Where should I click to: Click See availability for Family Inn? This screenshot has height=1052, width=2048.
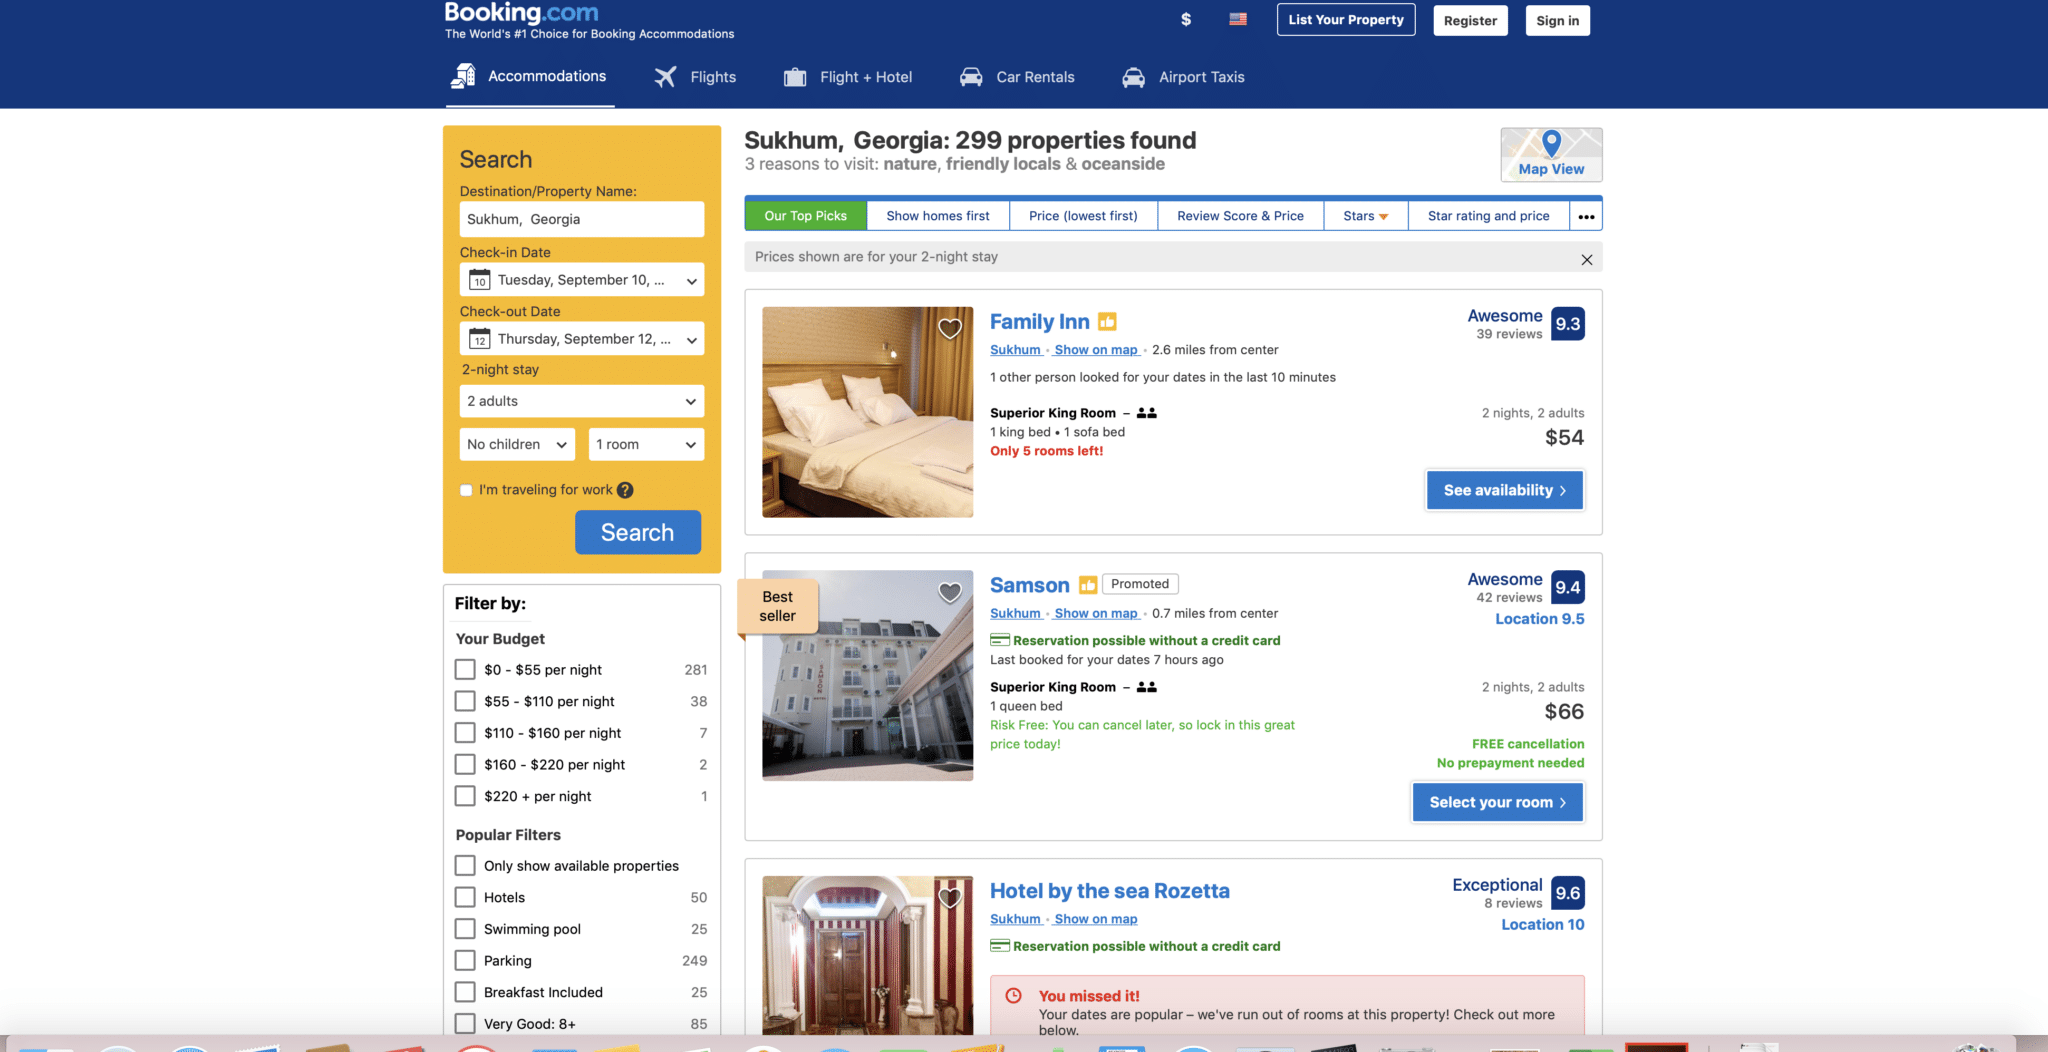tap(1505, 490)
